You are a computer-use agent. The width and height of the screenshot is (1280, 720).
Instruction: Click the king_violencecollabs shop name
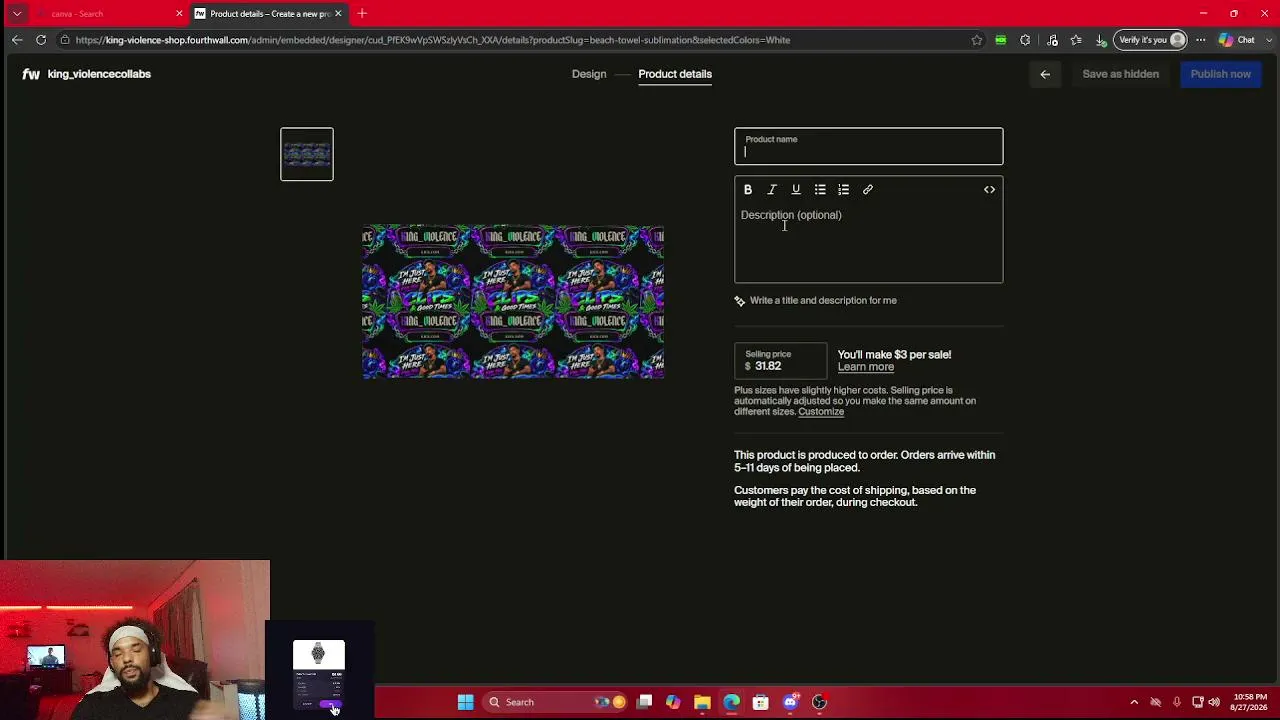99,74
